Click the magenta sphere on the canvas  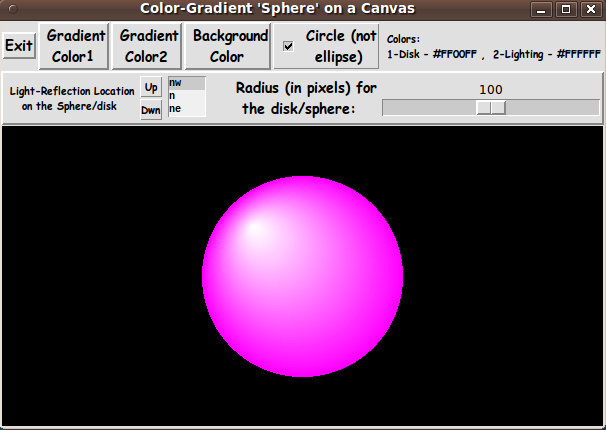point(302,277)
